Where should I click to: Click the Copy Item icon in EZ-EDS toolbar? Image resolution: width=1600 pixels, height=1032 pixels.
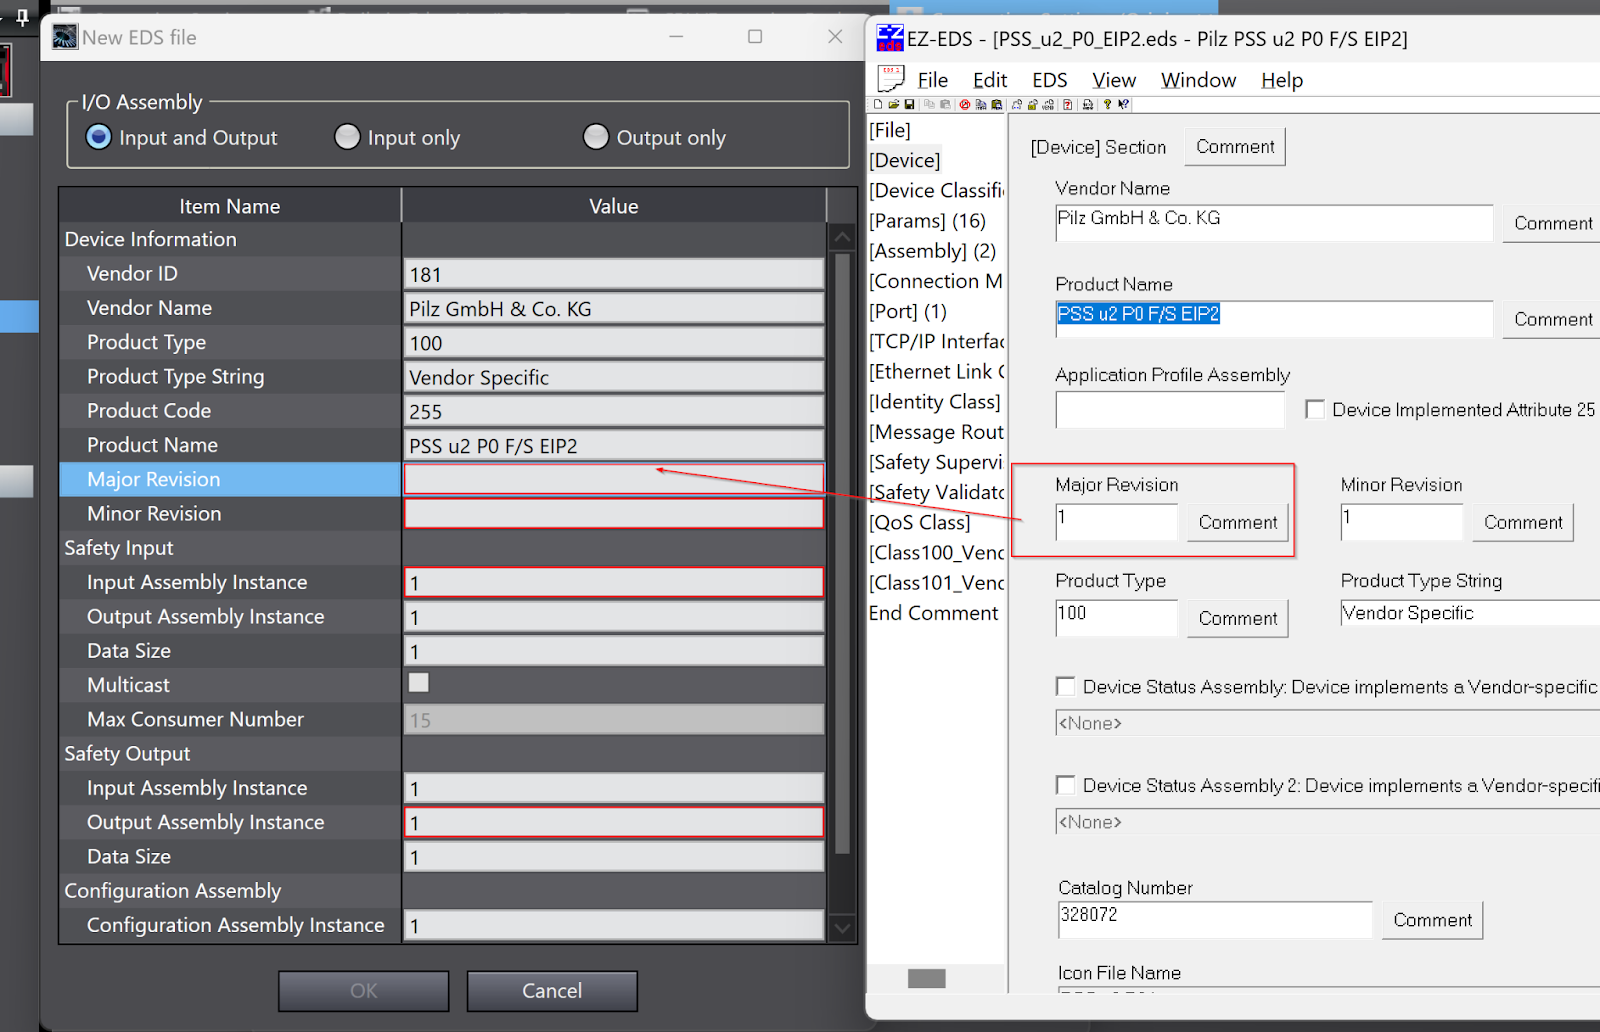(981, 104)
